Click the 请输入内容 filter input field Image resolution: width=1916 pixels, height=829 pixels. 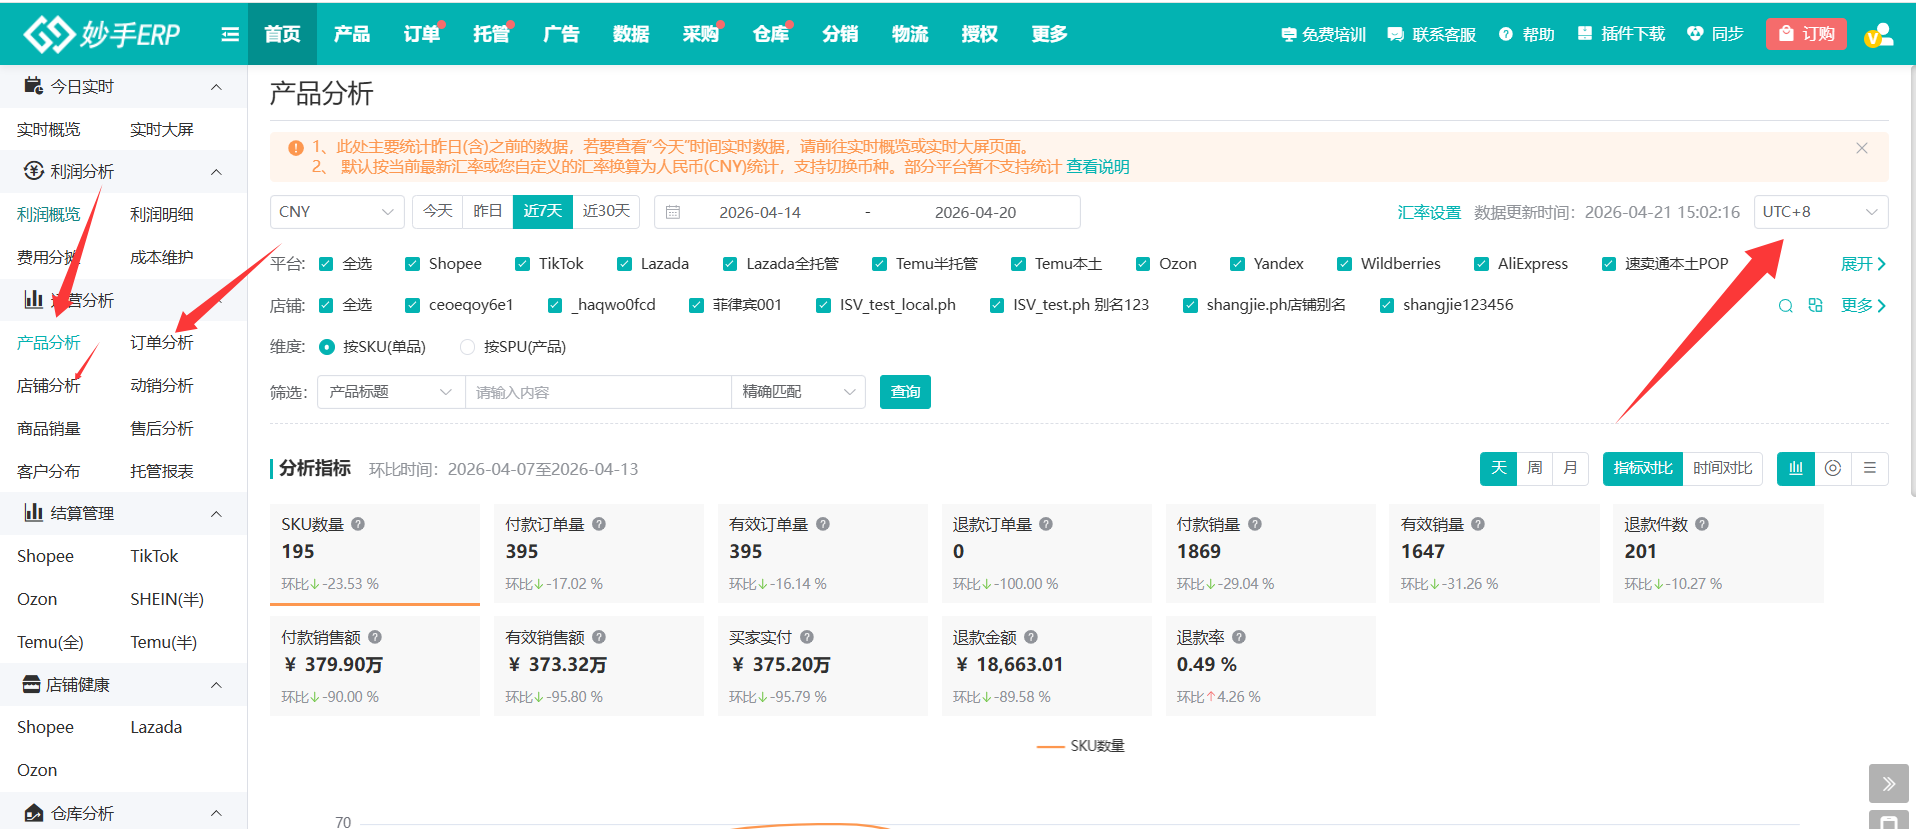[x=598, y=392]
